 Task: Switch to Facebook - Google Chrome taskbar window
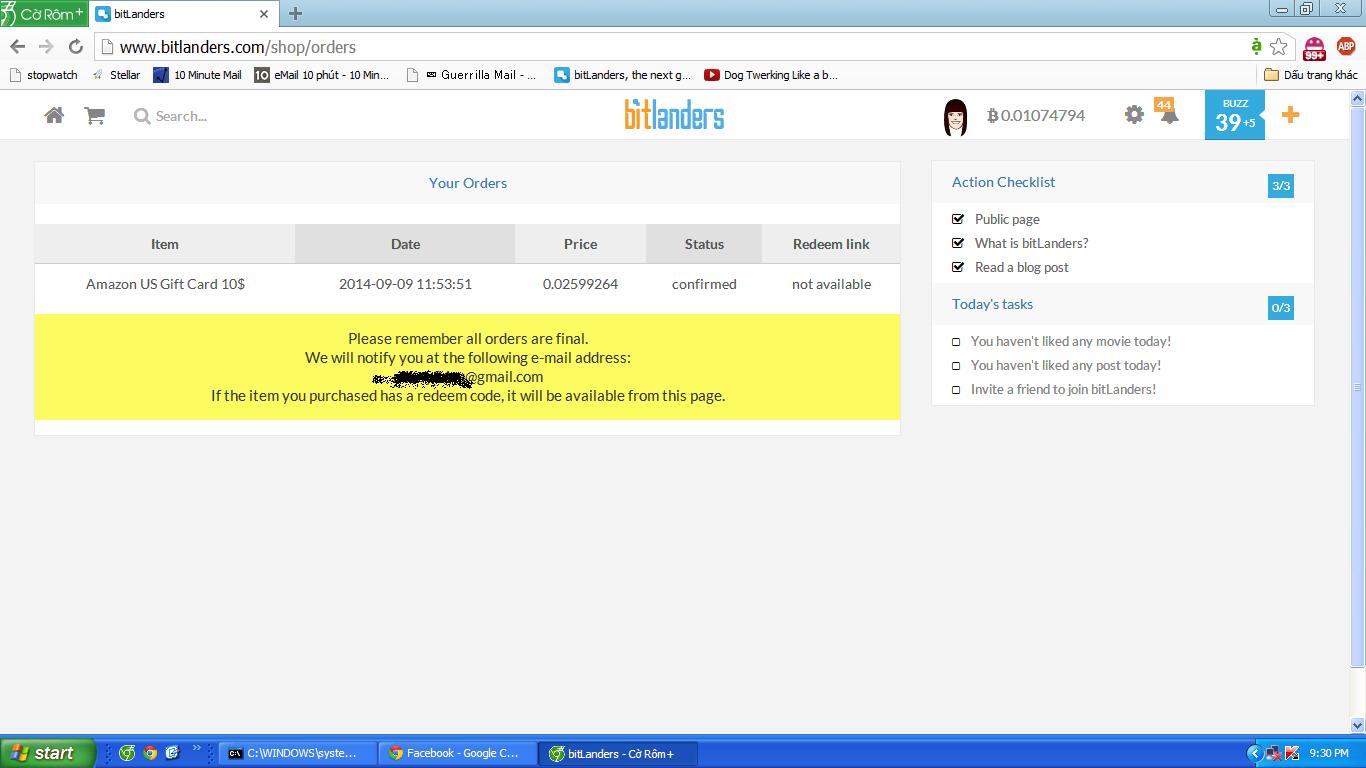(x=458, y=754)
